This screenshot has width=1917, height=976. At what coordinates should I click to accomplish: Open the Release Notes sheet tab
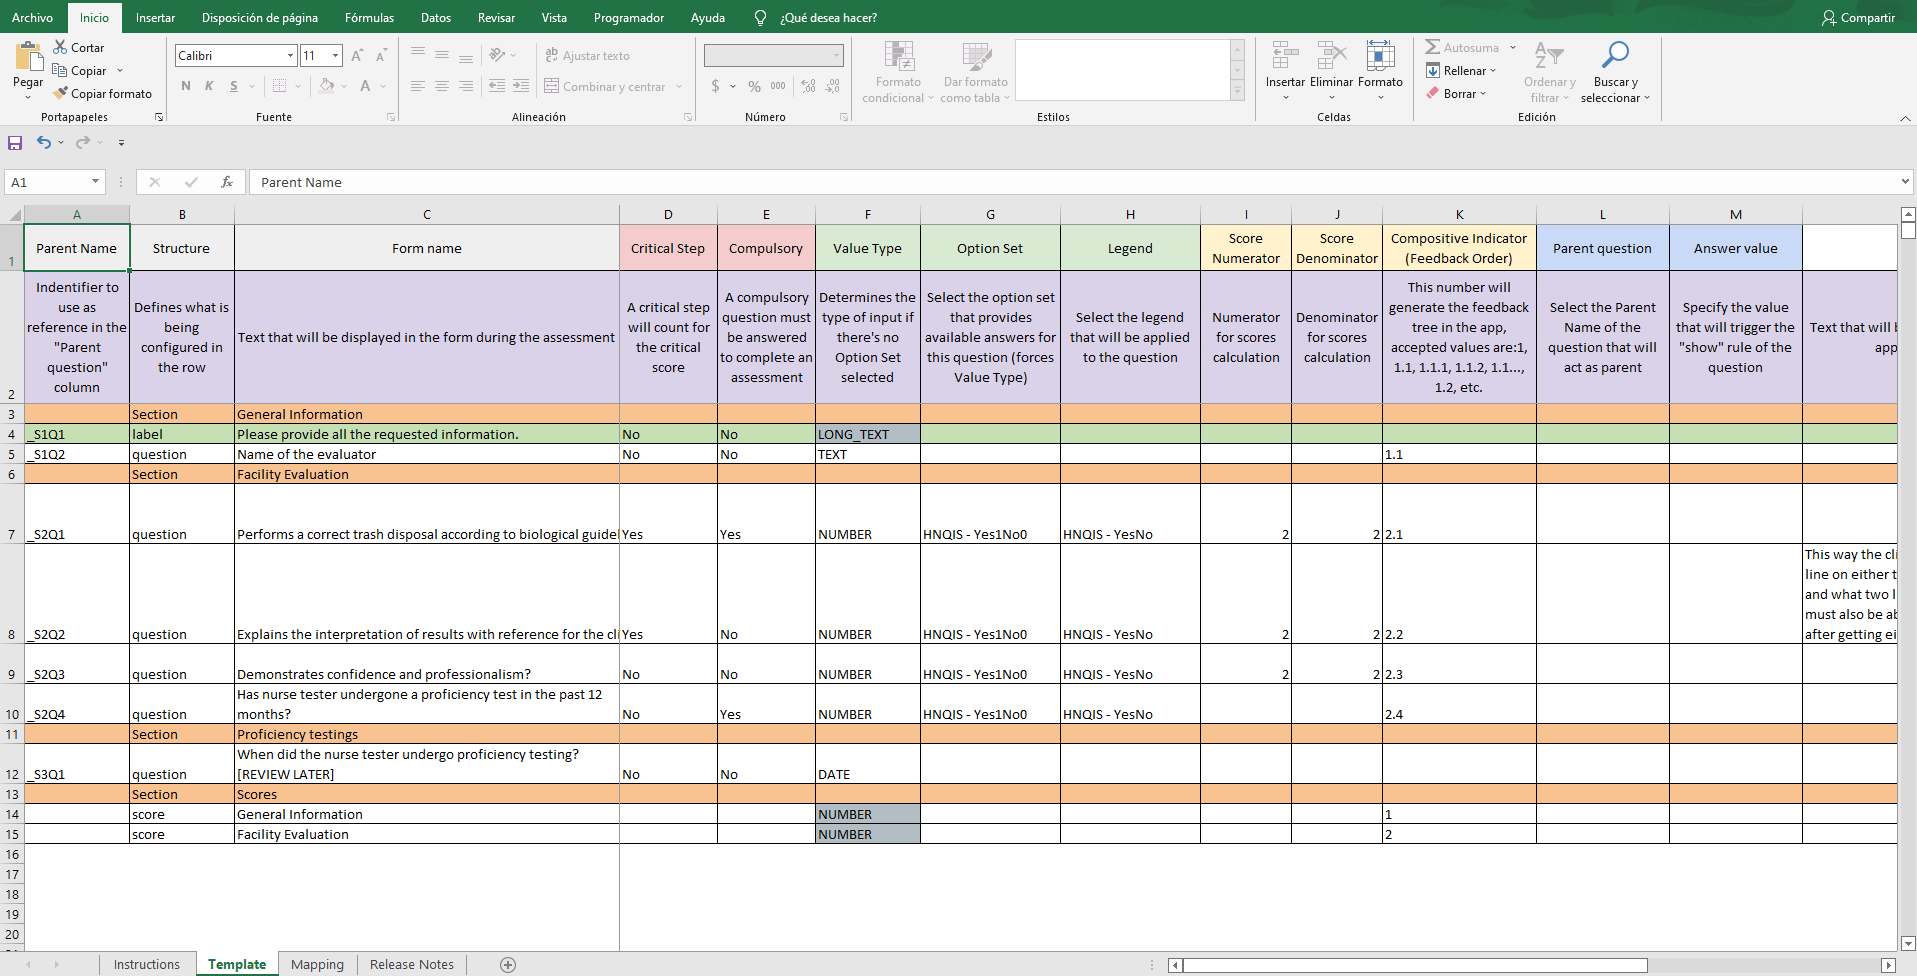point(412,964)
